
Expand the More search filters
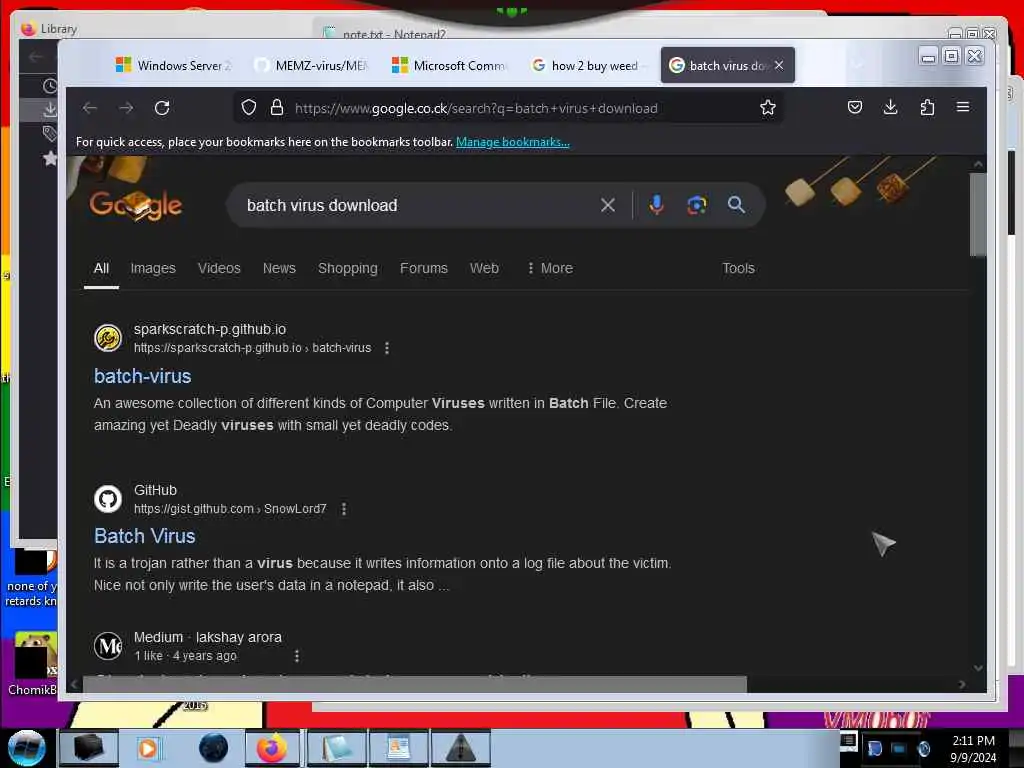coord(550,268)
